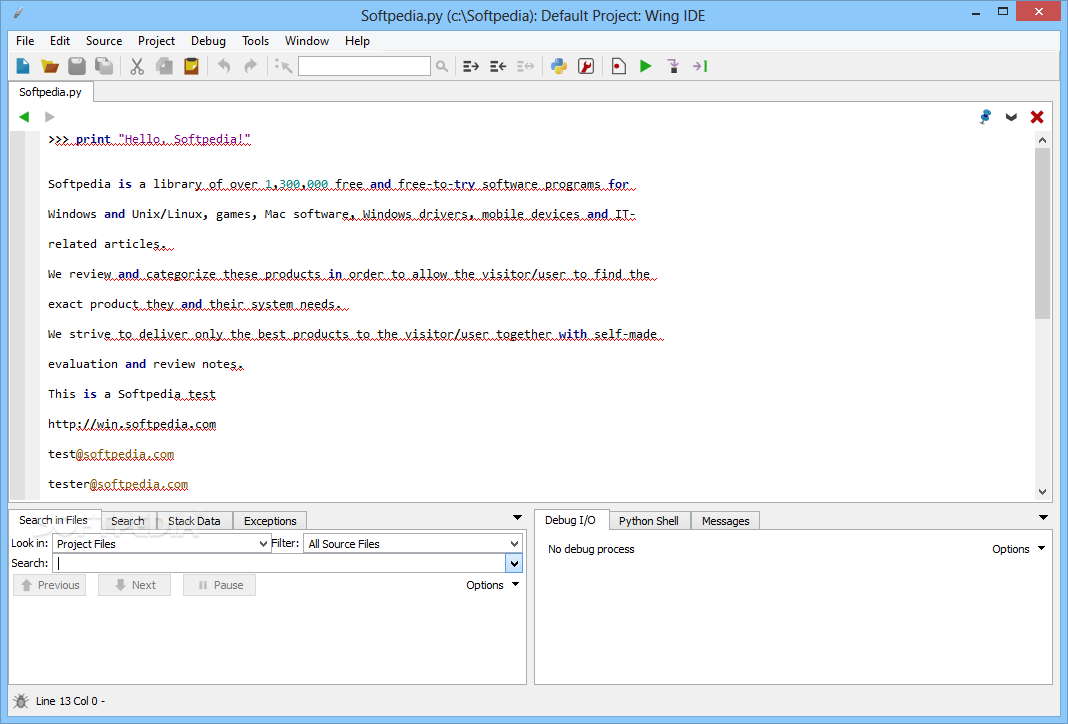The image size is (1068, 724).
Task: Open the Help menu
Action: coord(357,41)
